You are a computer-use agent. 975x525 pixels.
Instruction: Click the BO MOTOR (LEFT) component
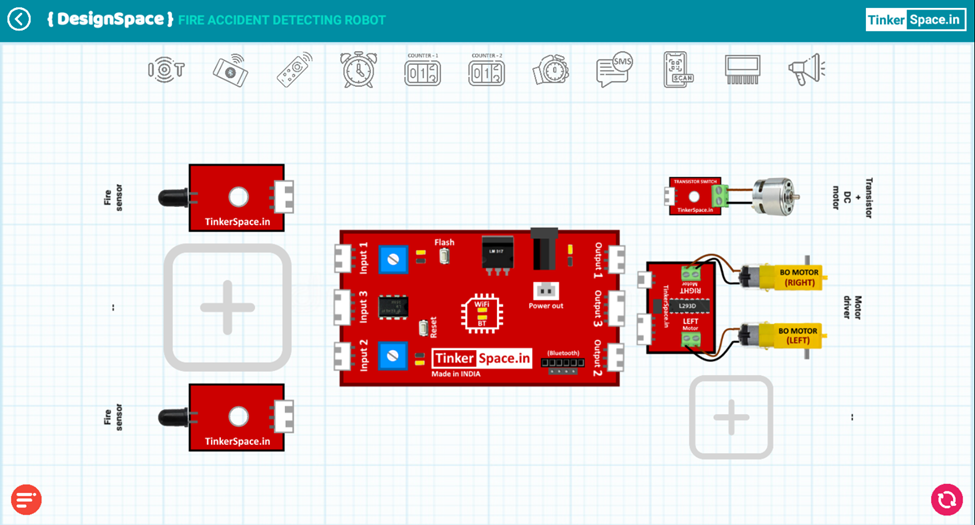point(785,336)
